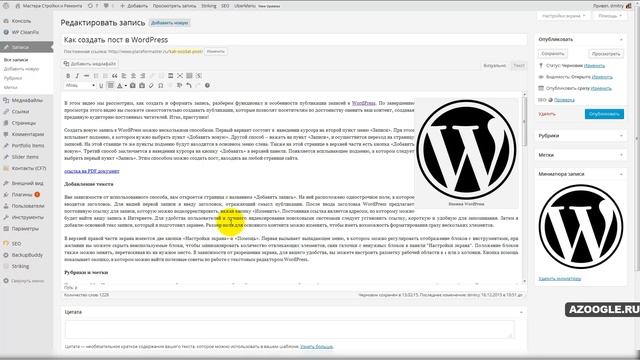Expand Screen Options panel
This screenshot has height=360, width=640.
click(563, 16)
